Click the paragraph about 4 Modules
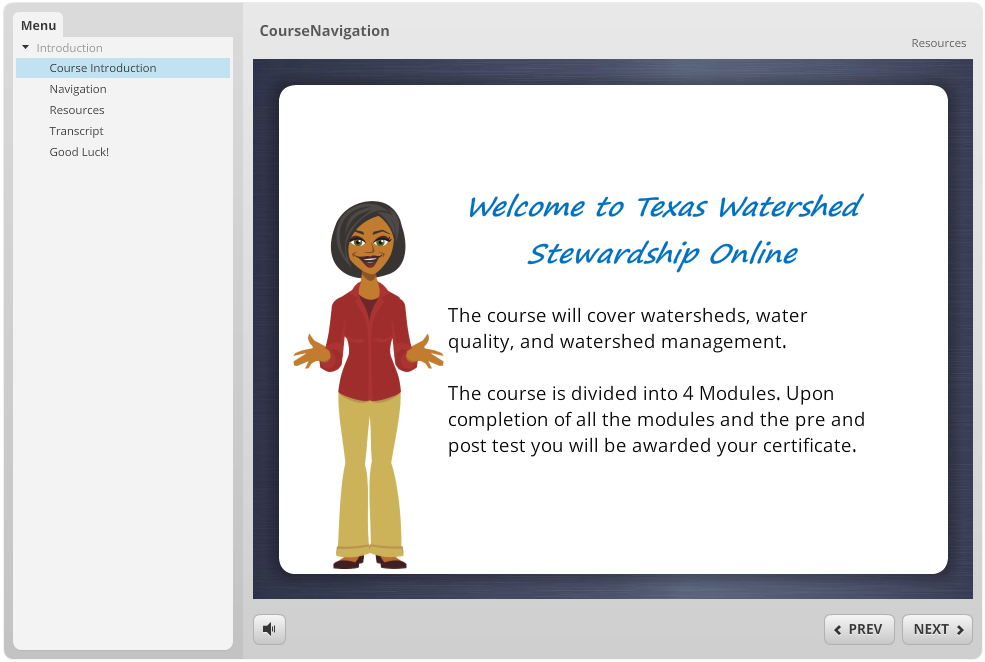 656,419
